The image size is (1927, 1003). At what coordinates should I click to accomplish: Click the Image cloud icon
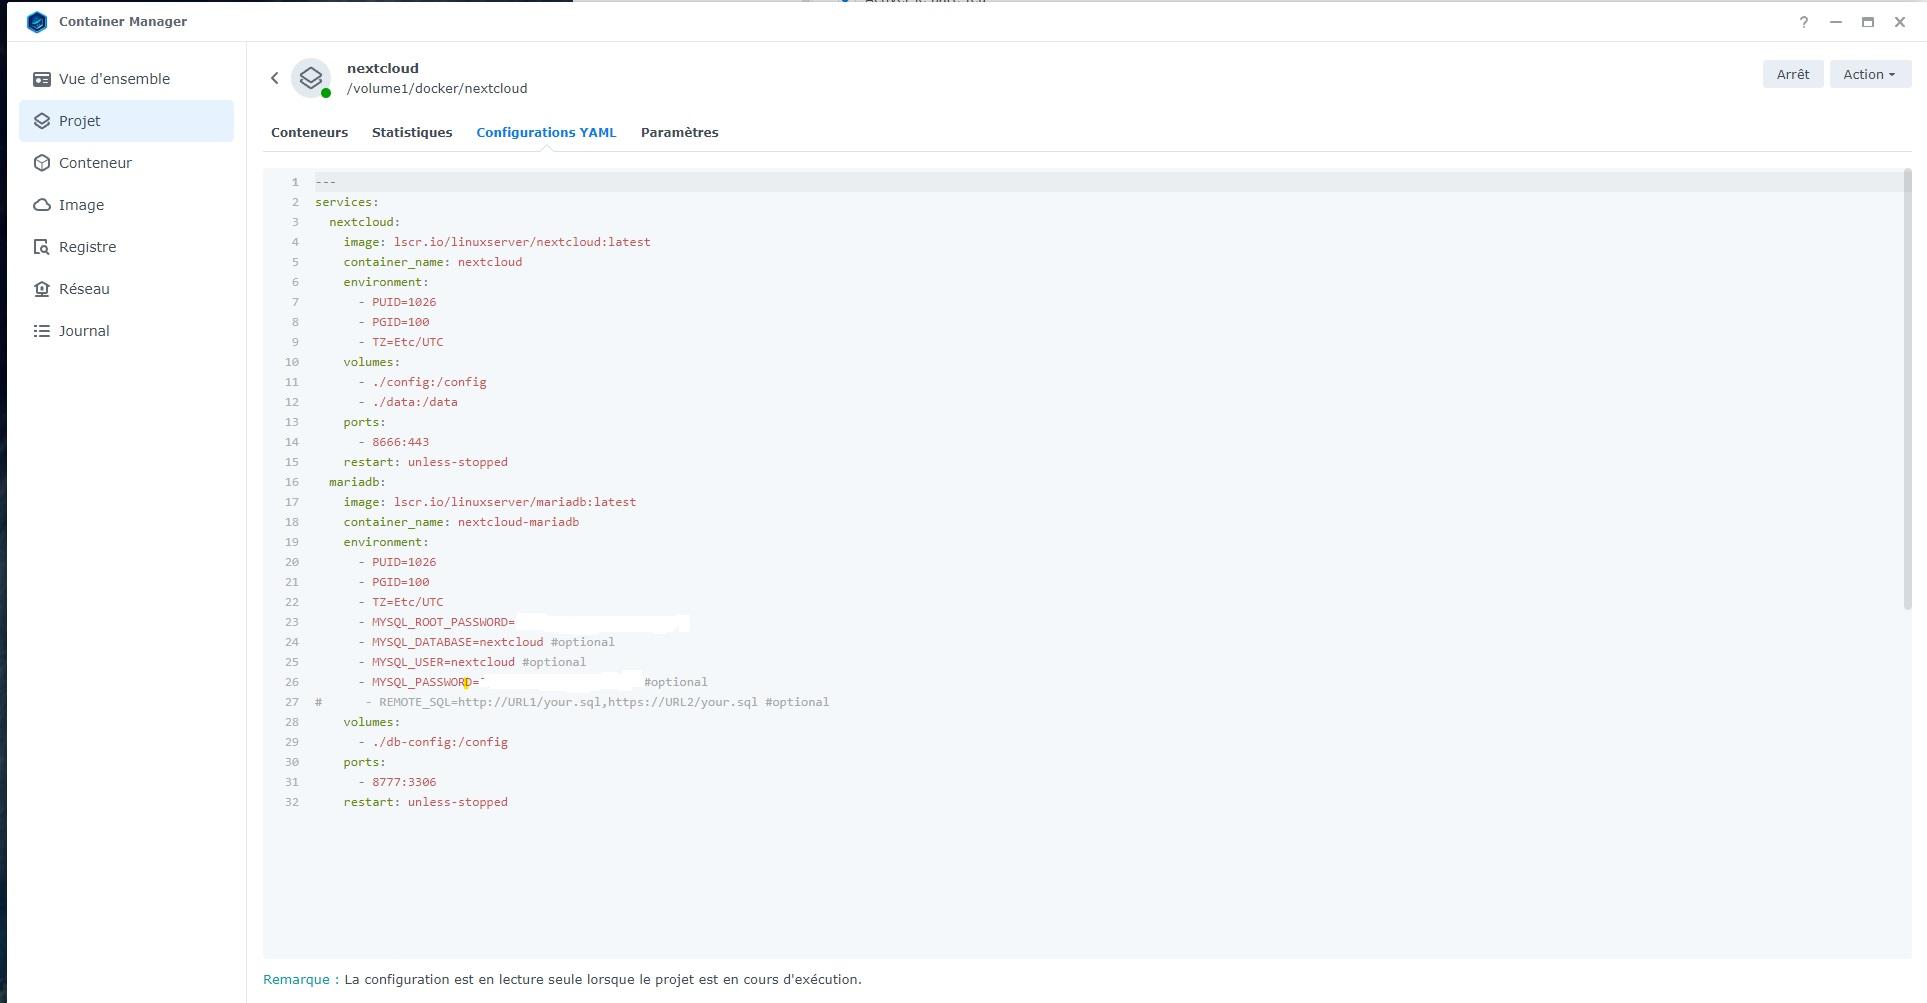(42, 205)
